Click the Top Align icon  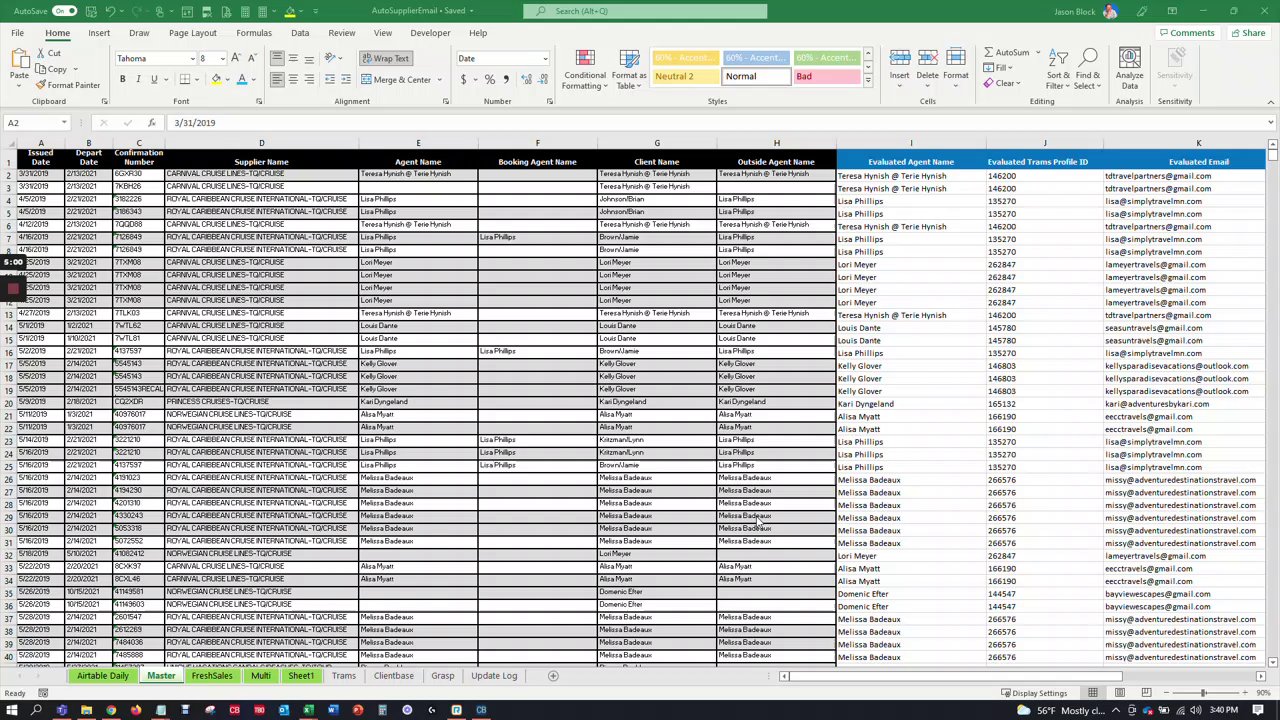coord(277,58)
